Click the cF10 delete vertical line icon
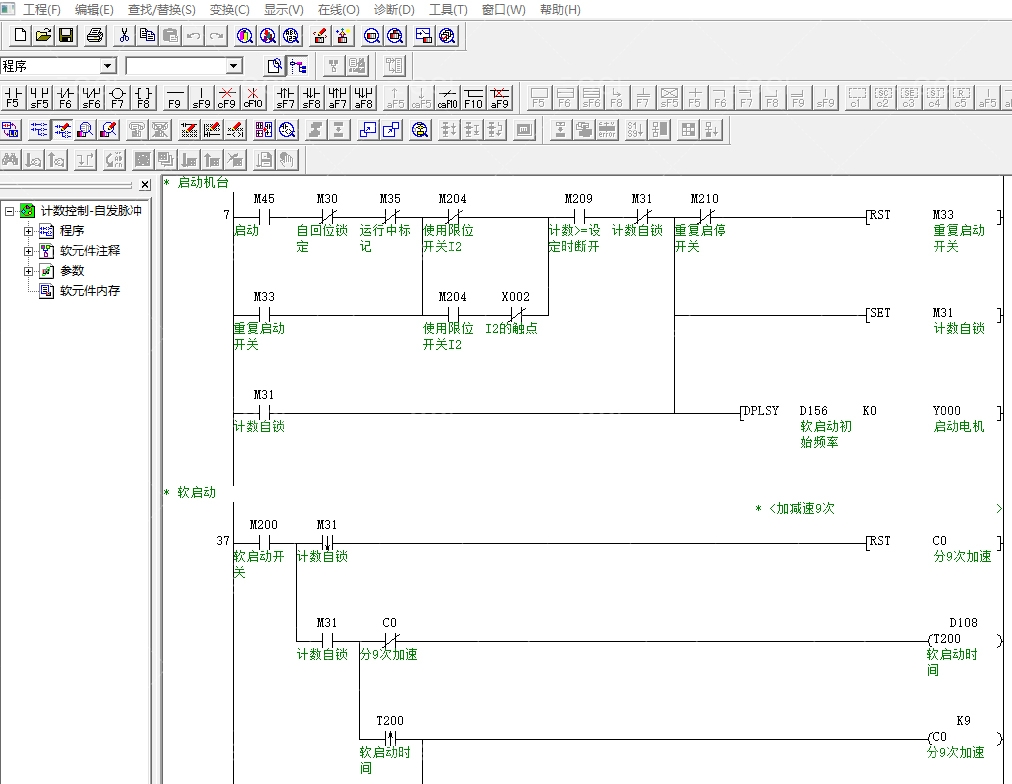The width and height of the screenshot is (1012, 784). (x=253, y=96)
